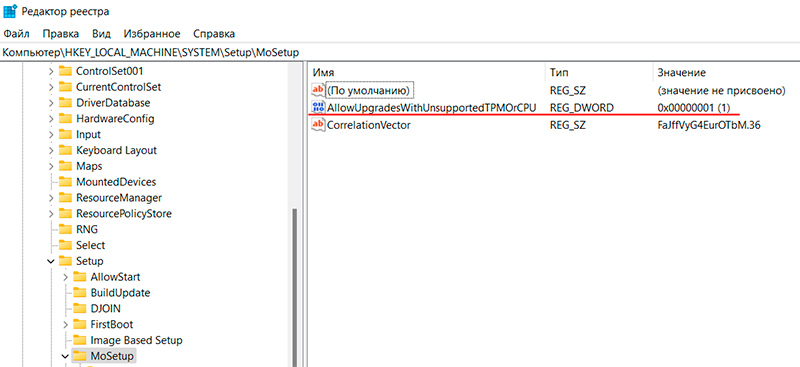
Task: Click the tree pane vertical scrollbar
Action: (294, 286)
